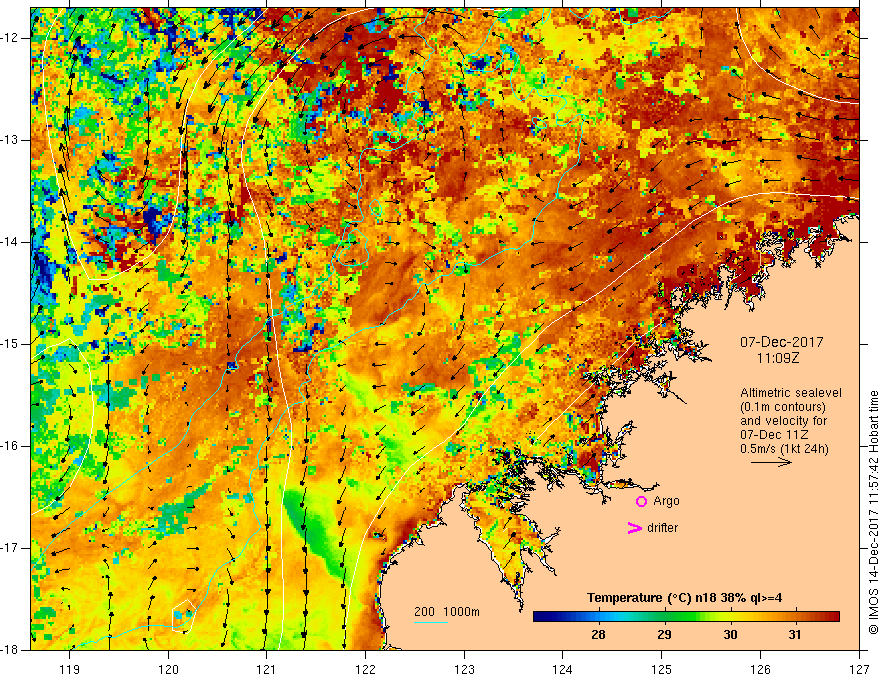Click the colorbar tick label '29'
This screenshot has width=880, height=680.
[x=664, y=635]
